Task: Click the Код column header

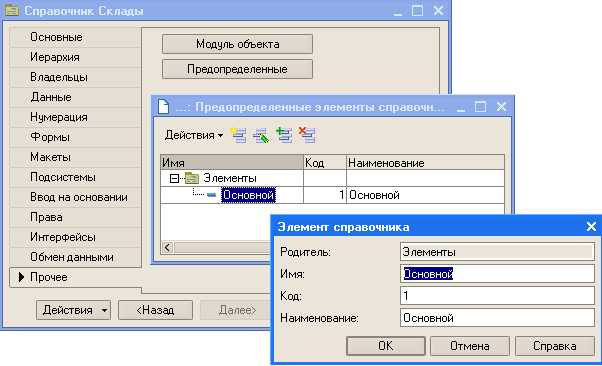Action: (x=325, y=162)
